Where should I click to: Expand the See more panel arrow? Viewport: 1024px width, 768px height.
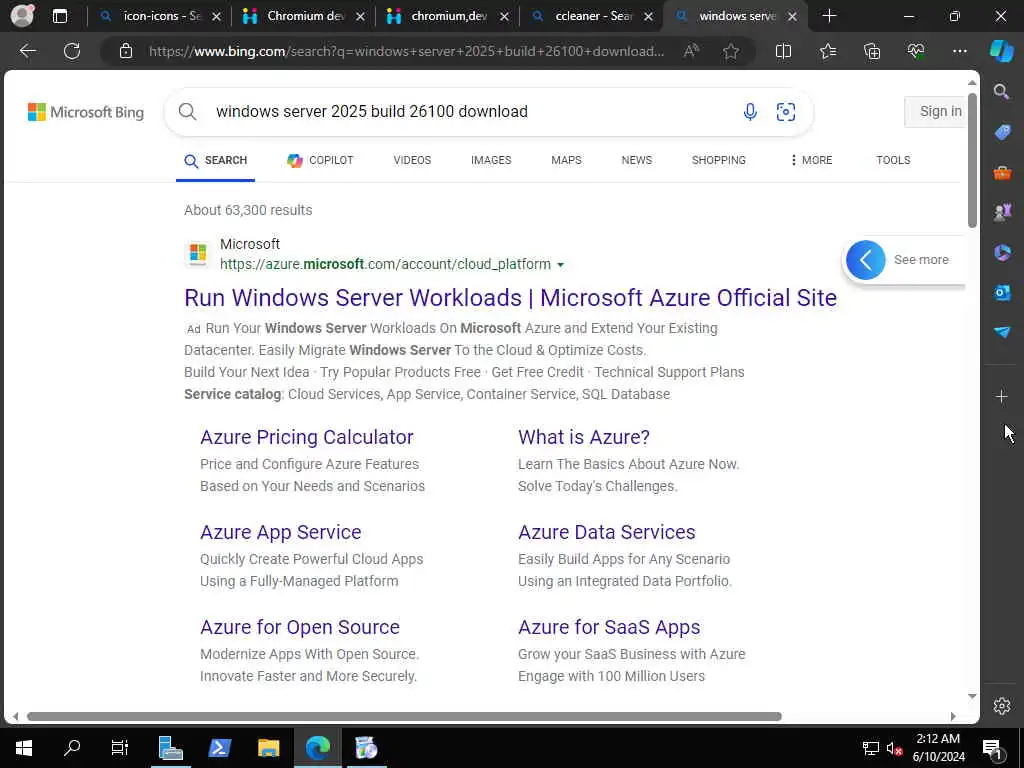click(x=865, y=260)
